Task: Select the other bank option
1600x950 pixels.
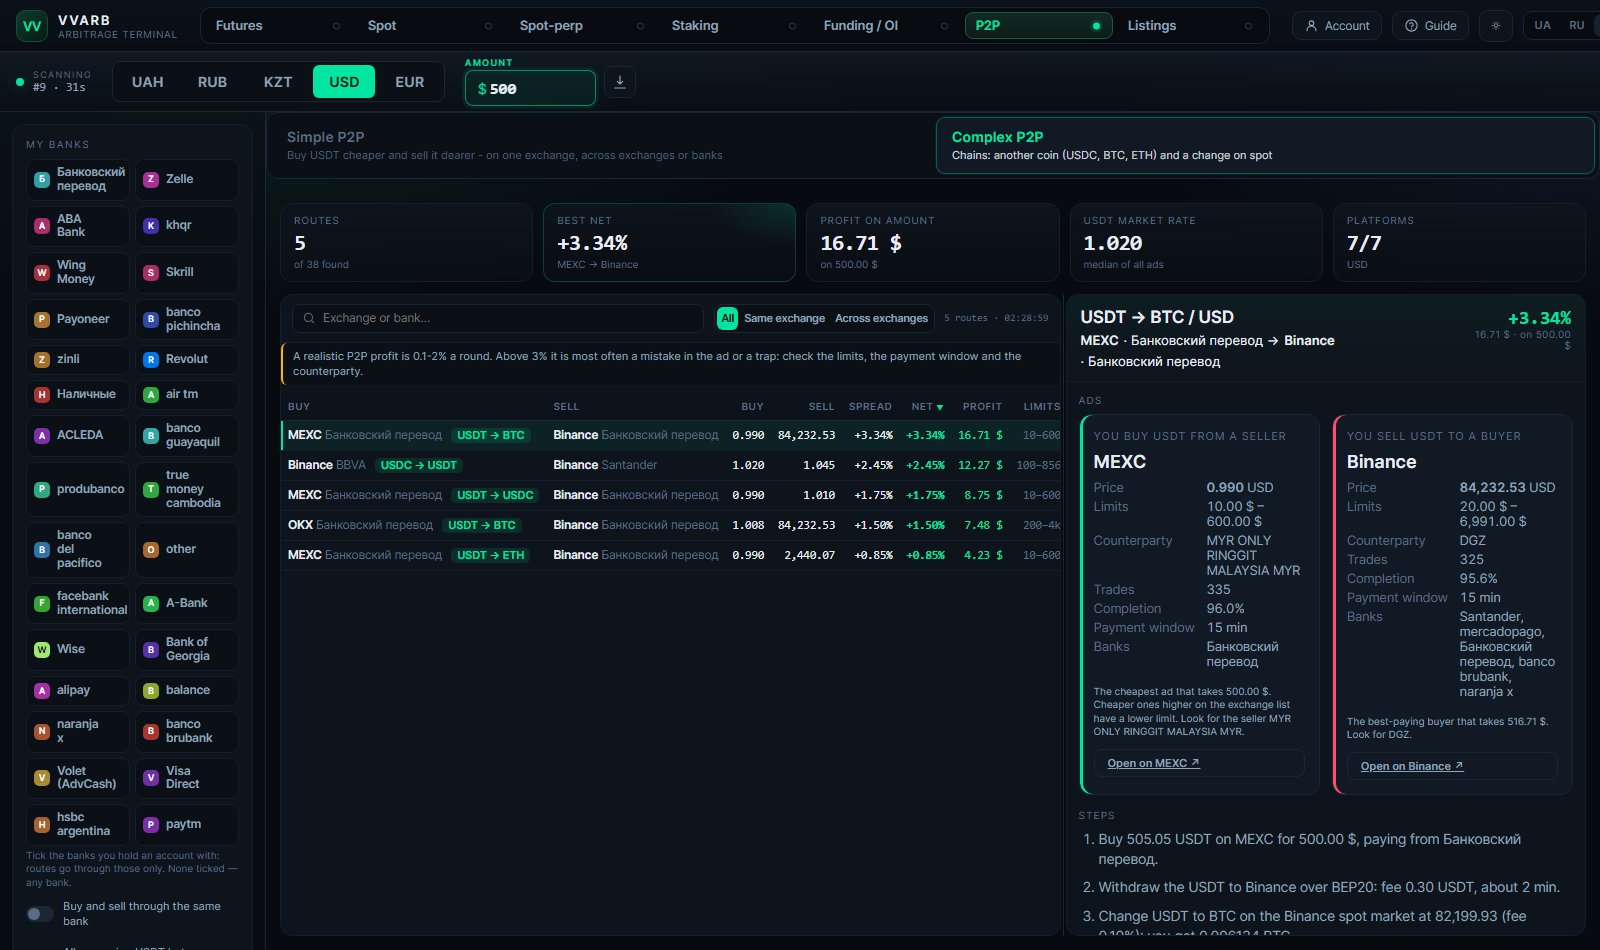Action: [187, 550]
